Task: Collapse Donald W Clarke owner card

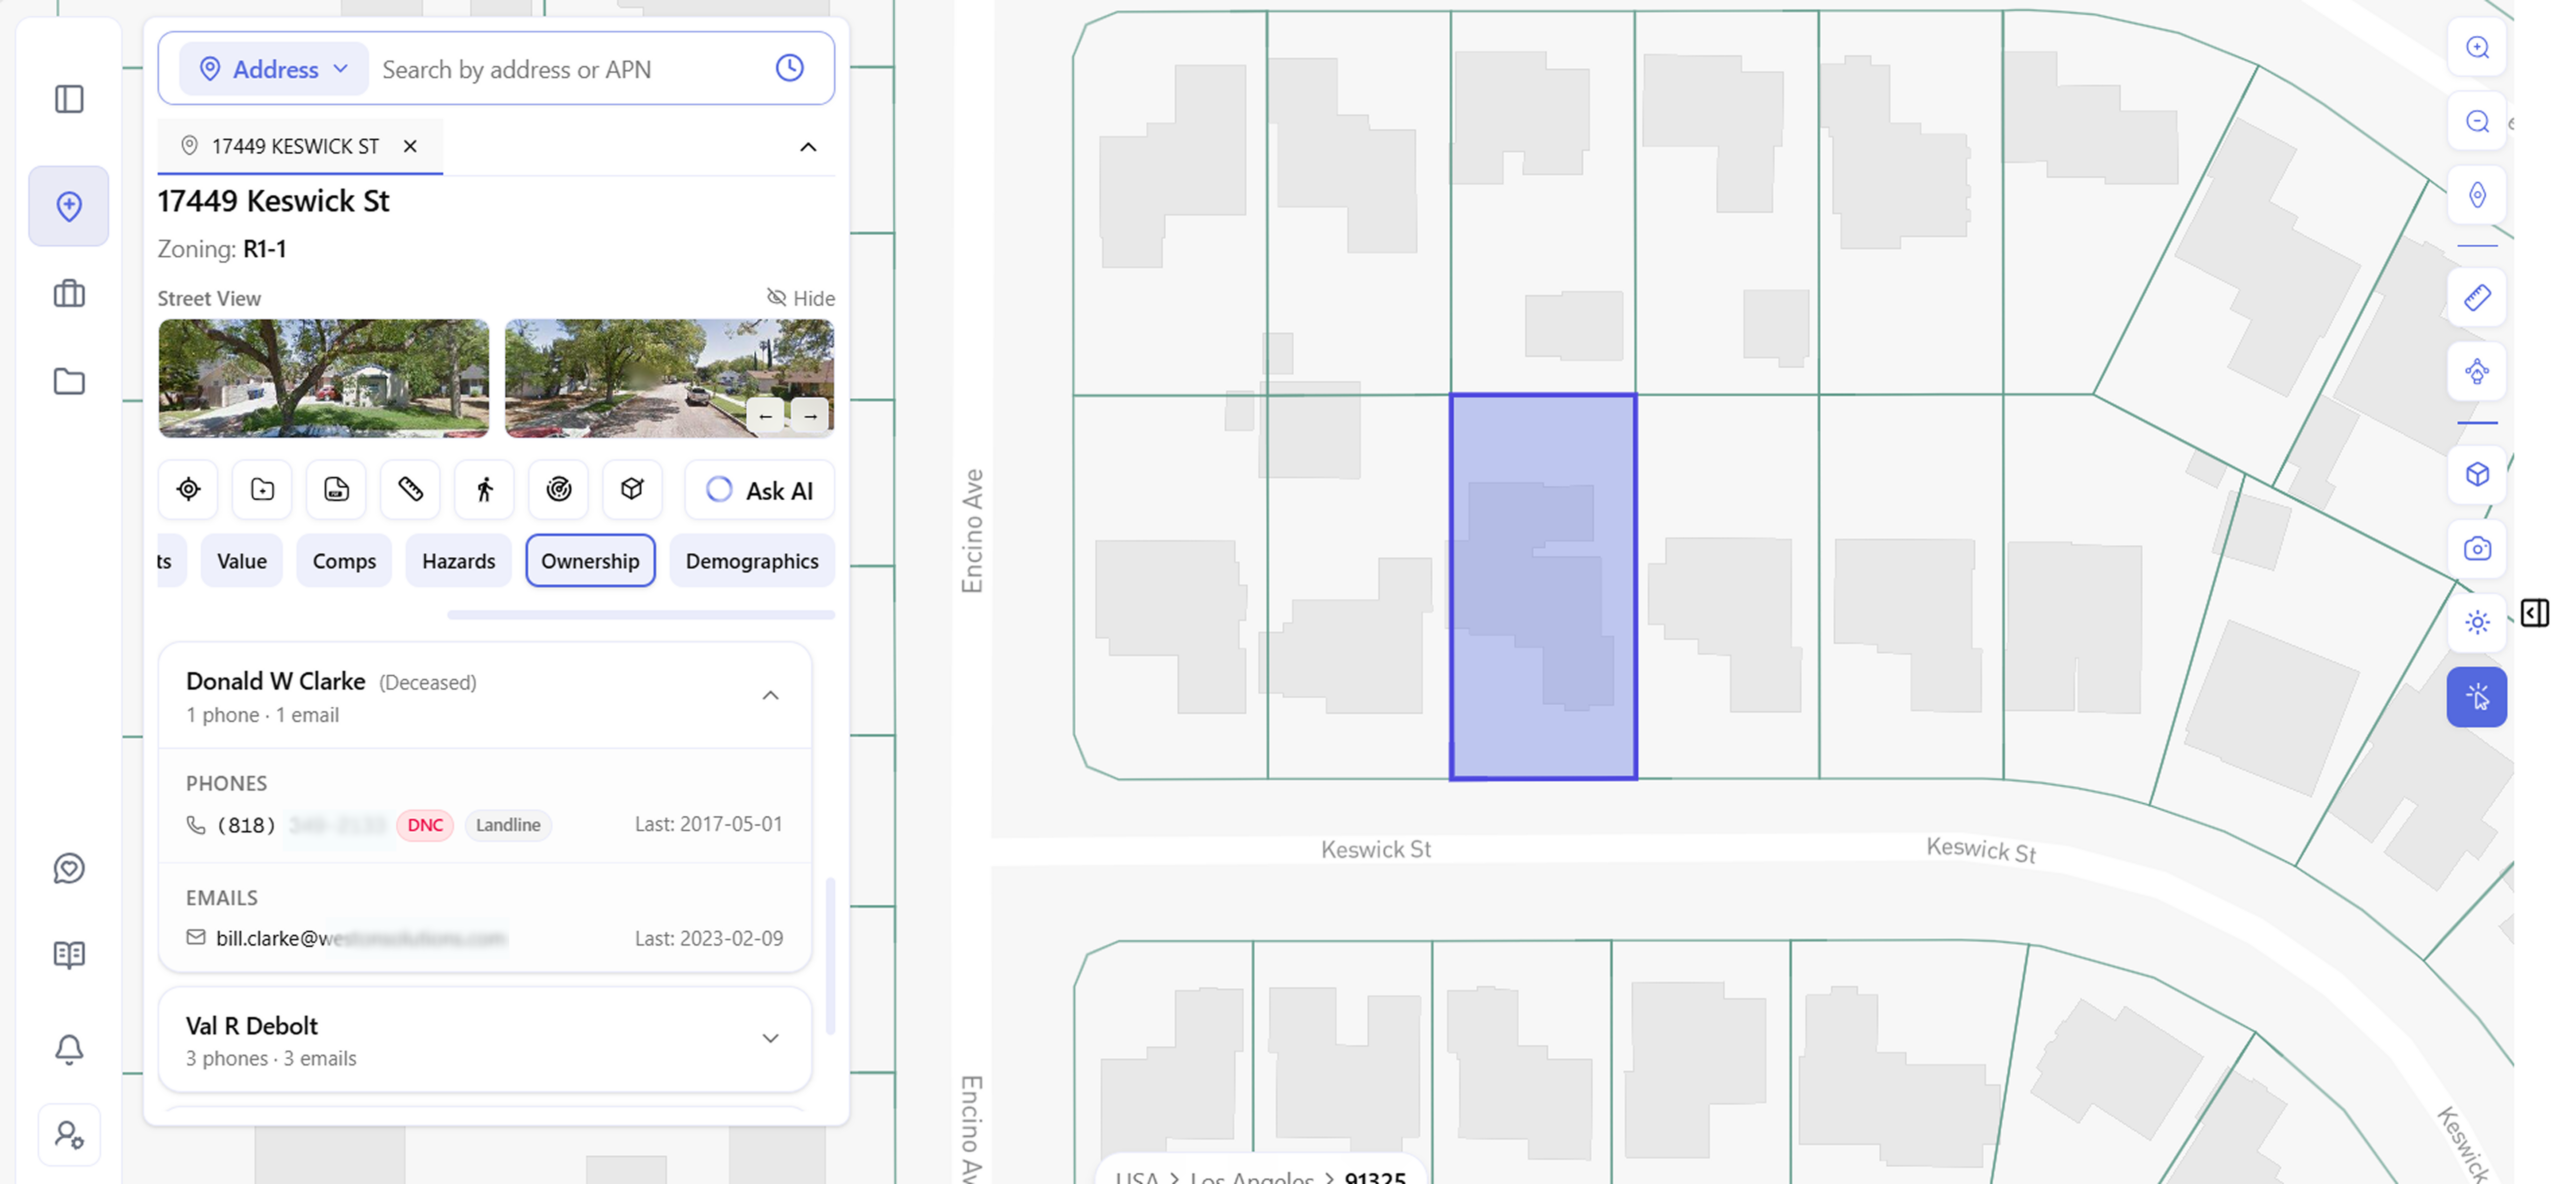Action: pos(770,695)
